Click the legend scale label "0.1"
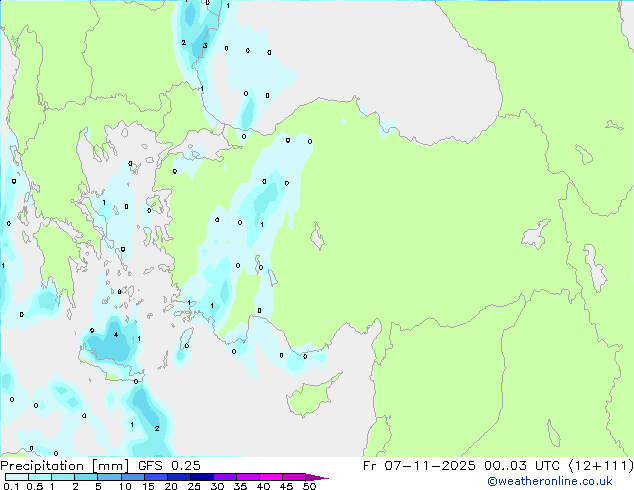The image size is (634, 490). tap(11, 486)
